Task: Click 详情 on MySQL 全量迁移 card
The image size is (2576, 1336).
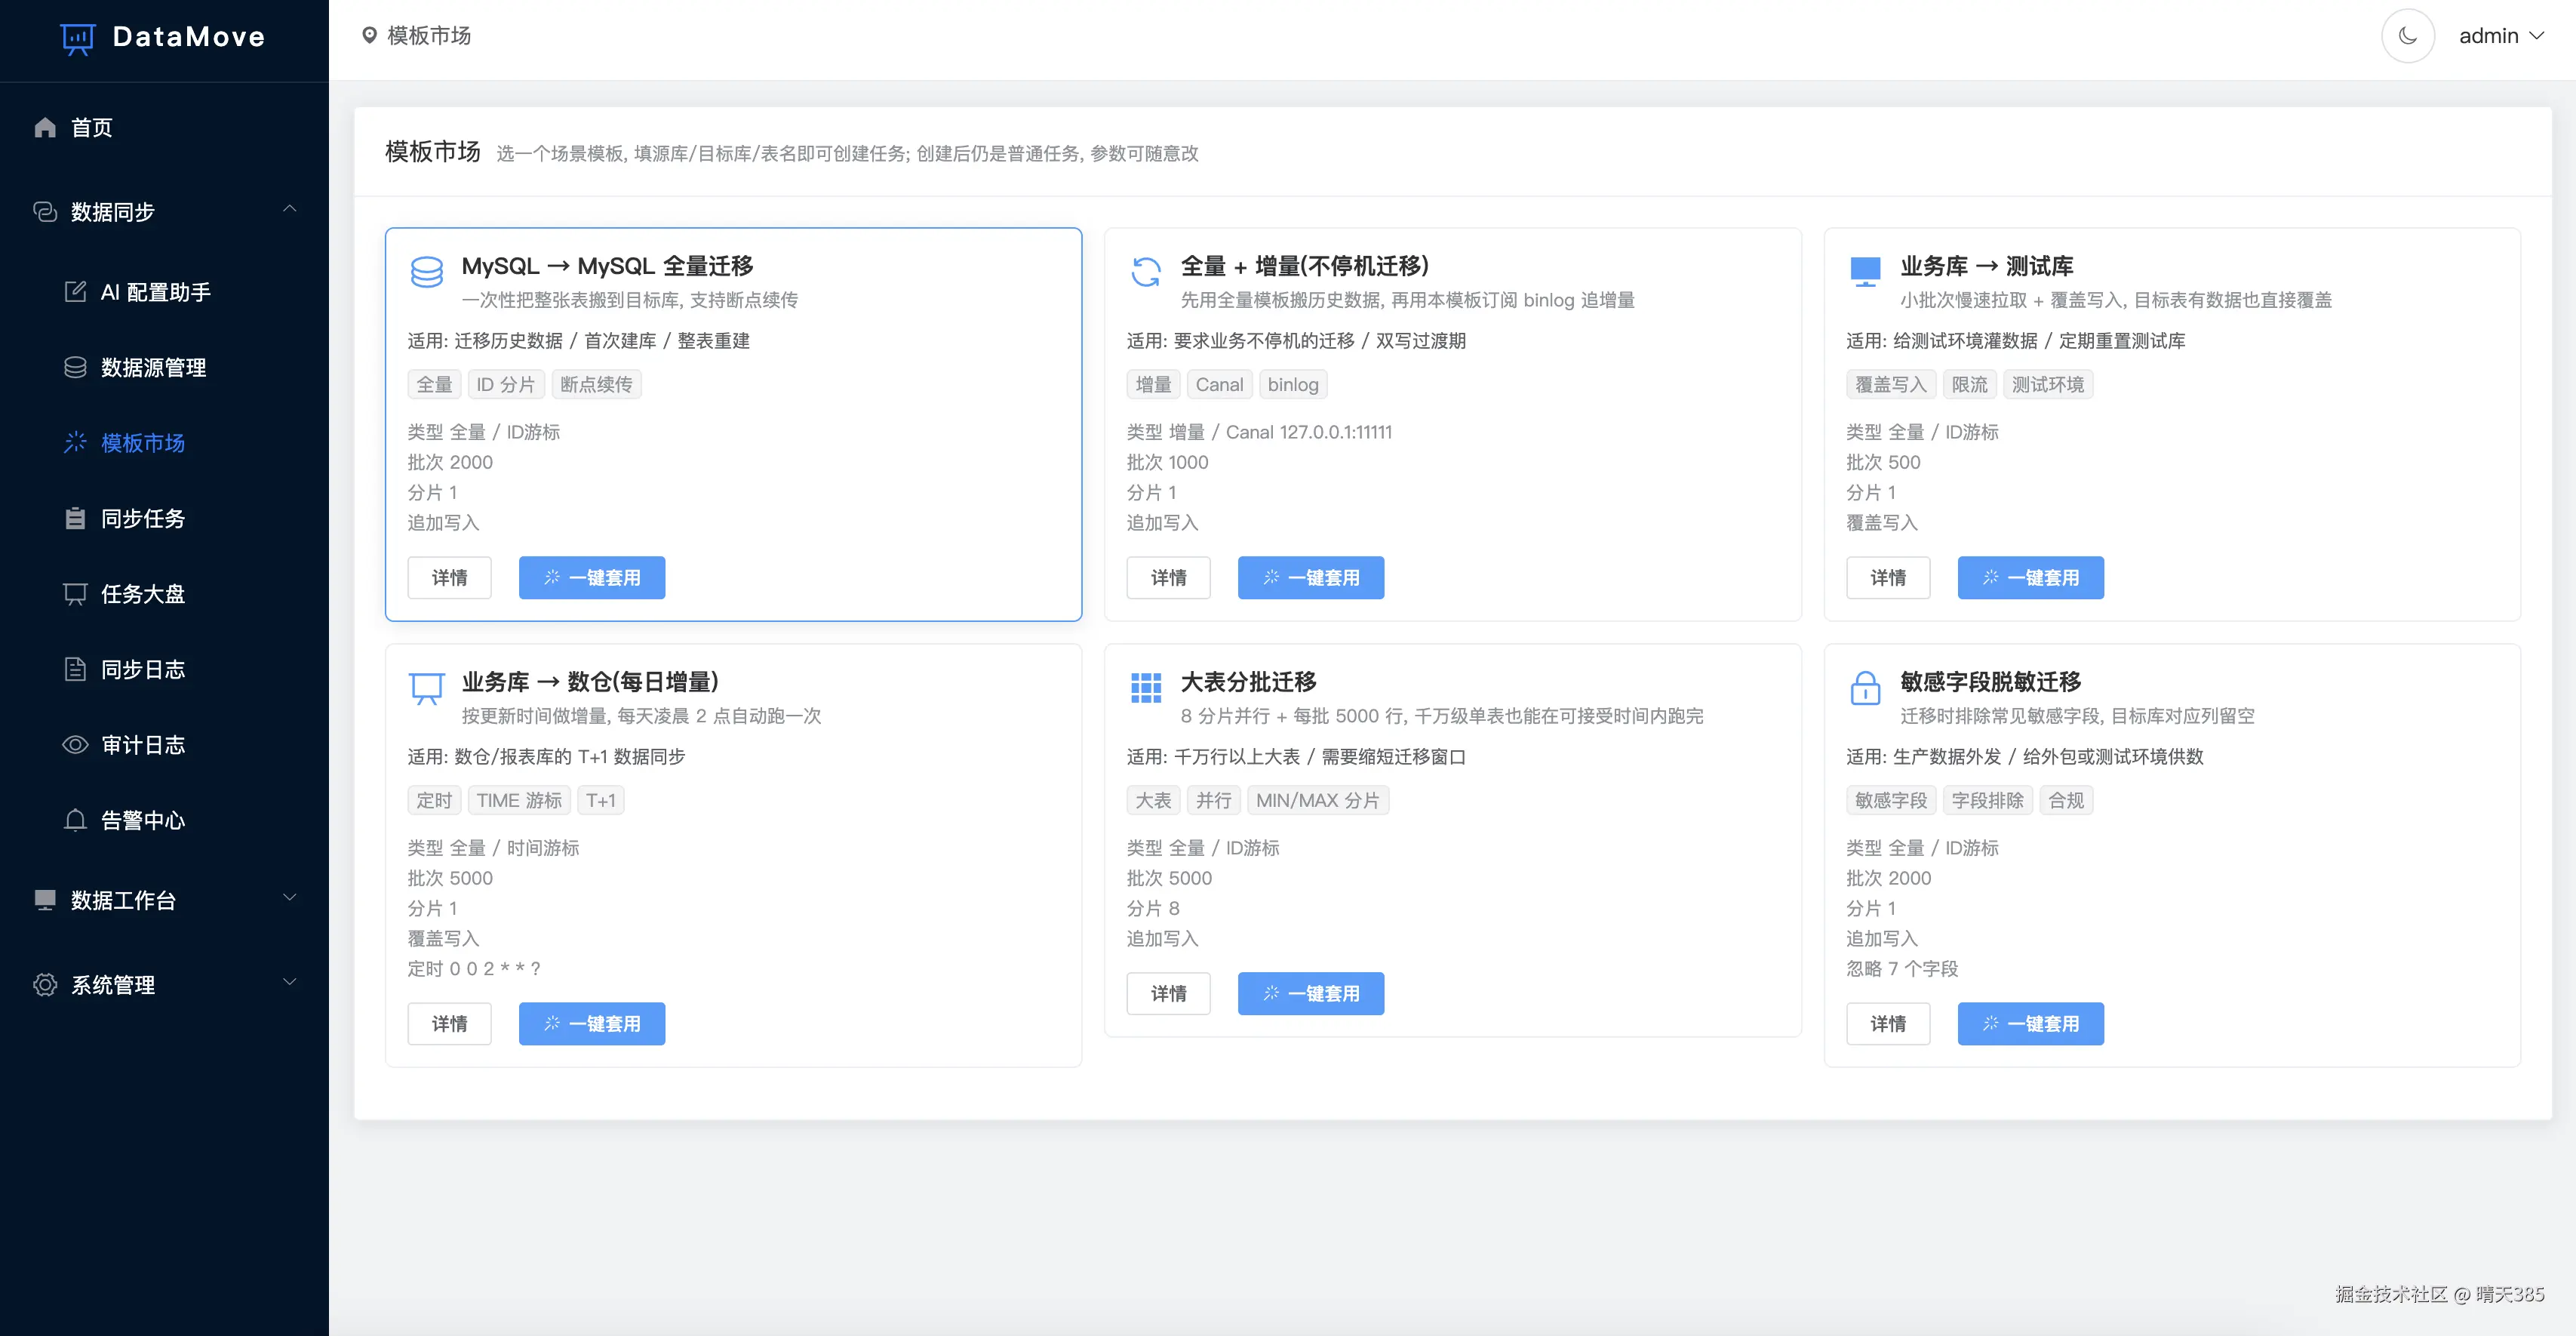Action: pyautogui.click(x=449, y=578)
